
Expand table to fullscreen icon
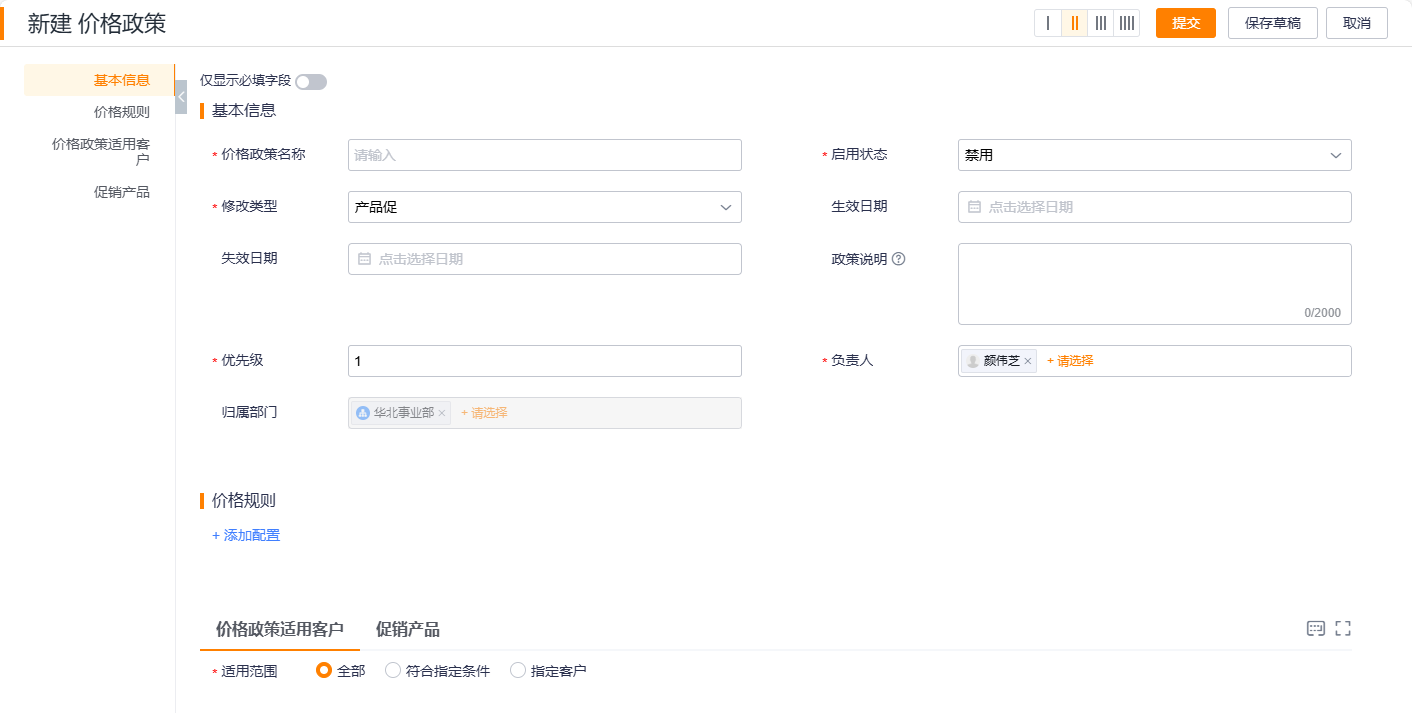pos(1343,628)
